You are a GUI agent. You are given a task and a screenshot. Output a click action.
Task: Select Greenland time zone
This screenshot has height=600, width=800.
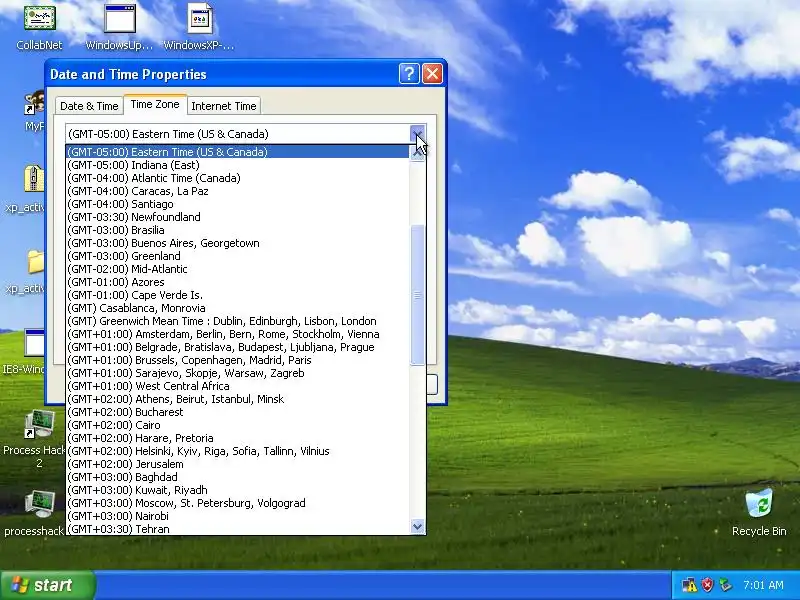238,256
